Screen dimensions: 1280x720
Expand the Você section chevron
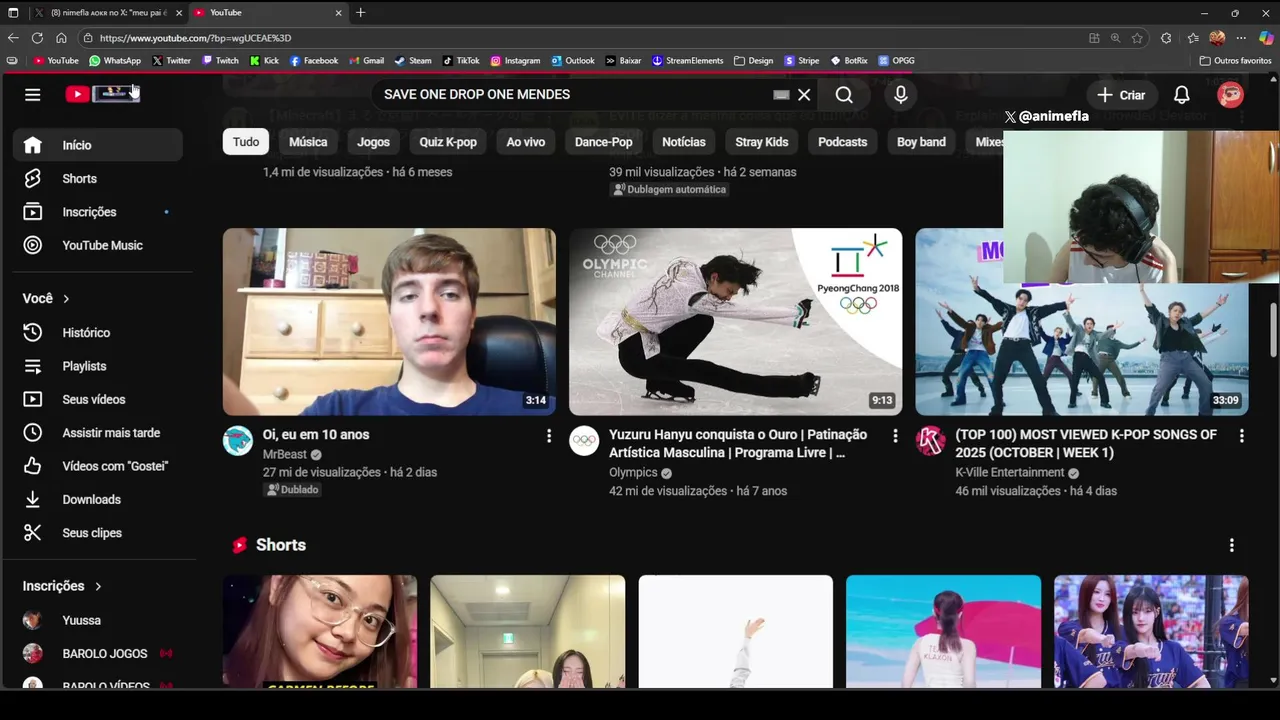coord(66,299)
